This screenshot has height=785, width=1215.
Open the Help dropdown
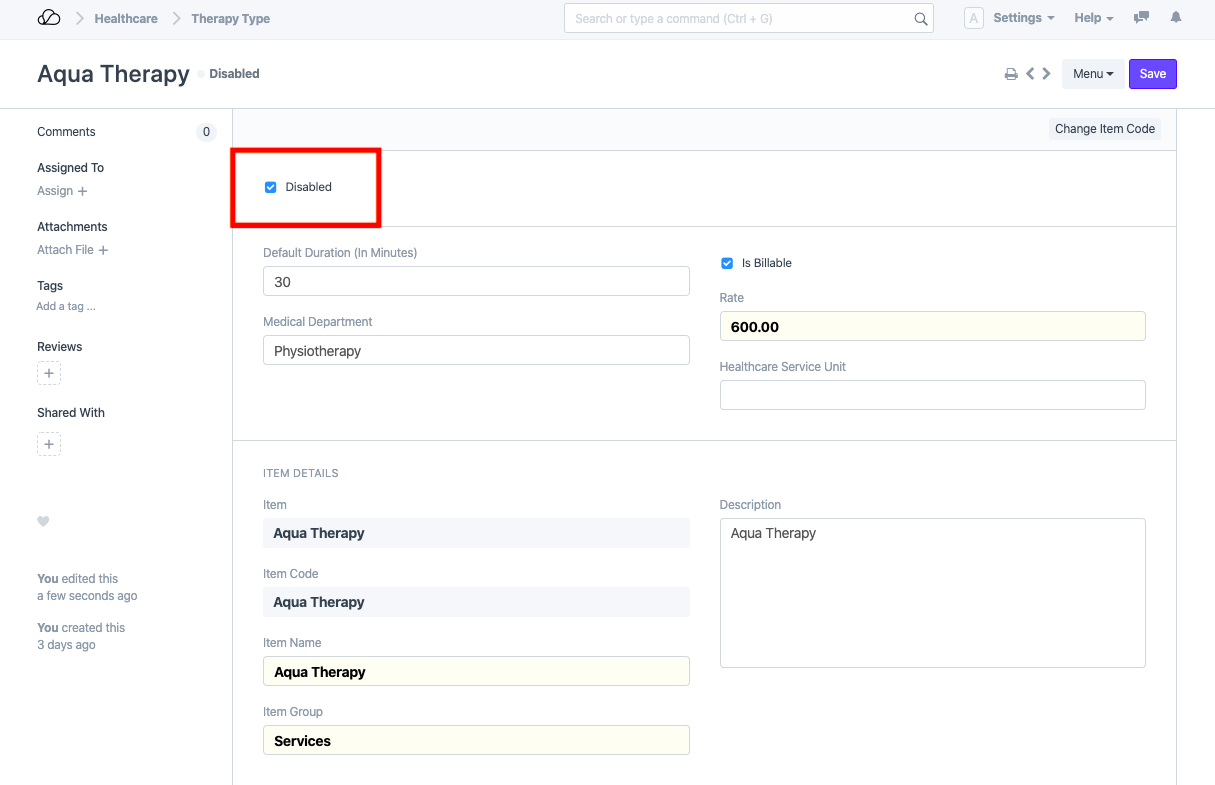click(1093, 18)
